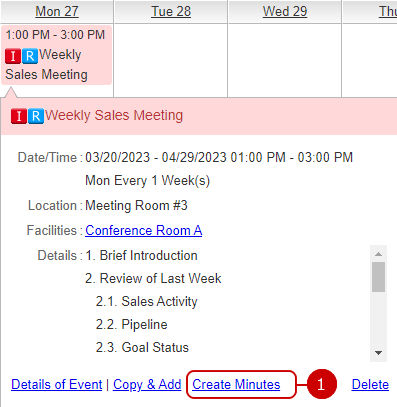Click the empty Tue 28 calendar cell
The image size is (397, 407).
171,61
